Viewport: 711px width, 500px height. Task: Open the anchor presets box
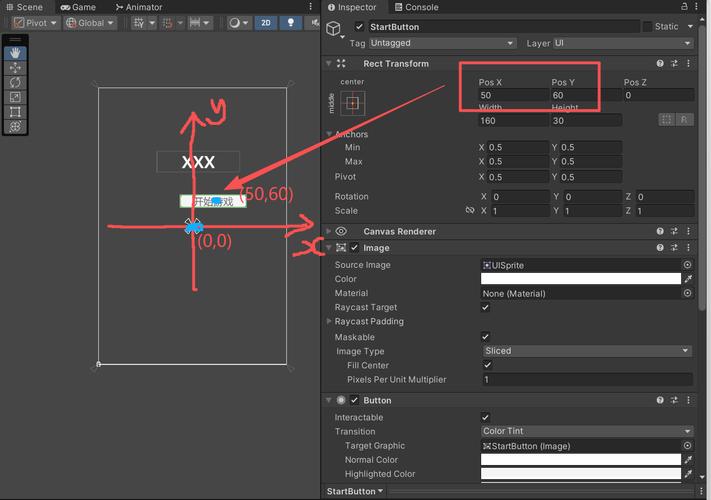point(352,102)
